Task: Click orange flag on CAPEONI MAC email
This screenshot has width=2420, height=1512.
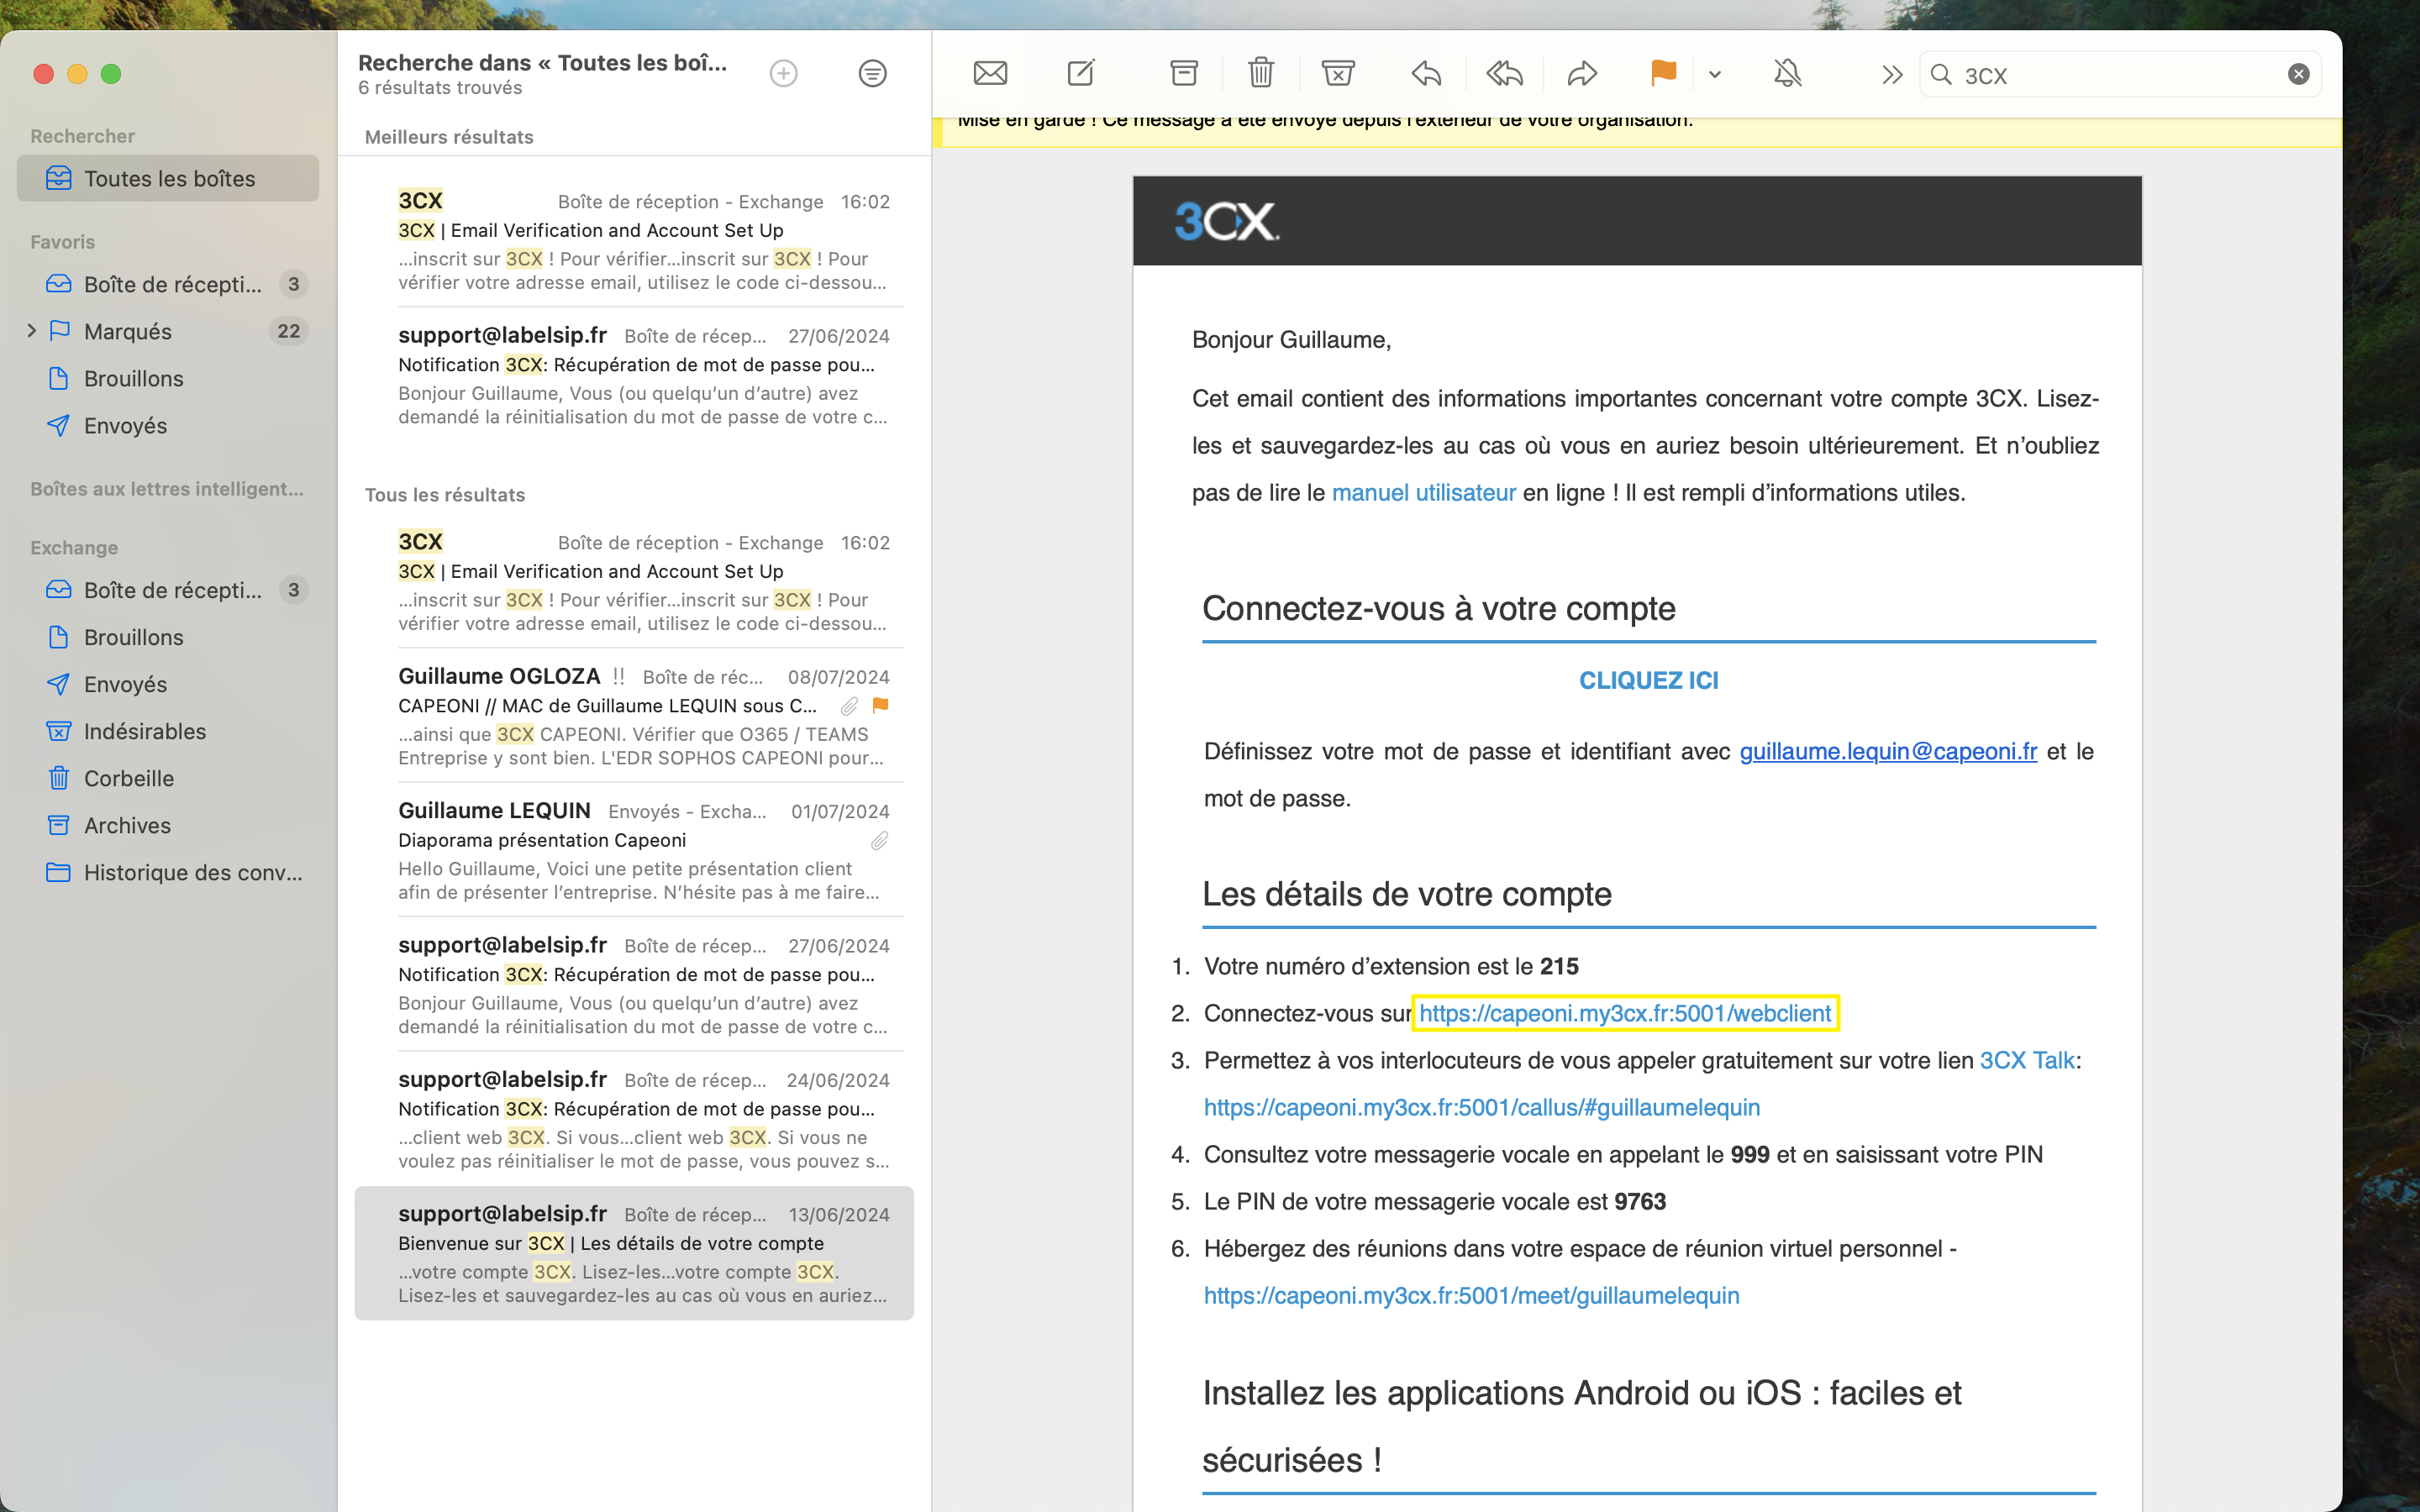Action: click(x=880, y=705)
